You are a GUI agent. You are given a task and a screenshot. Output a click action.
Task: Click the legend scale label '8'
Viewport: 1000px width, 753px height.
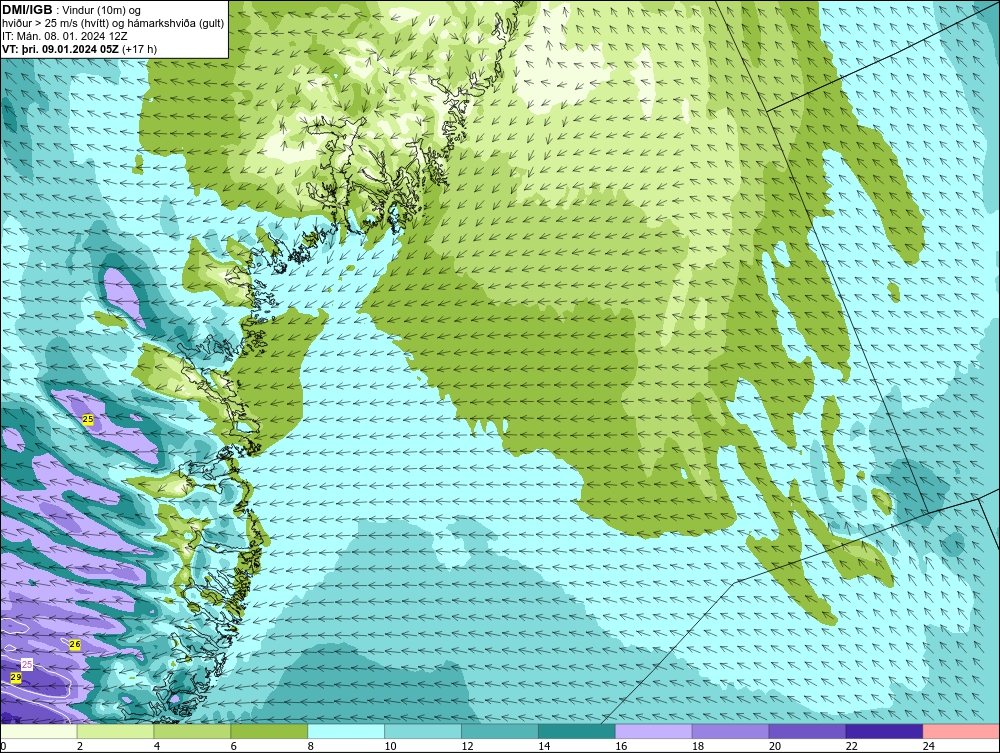[311, 746]
